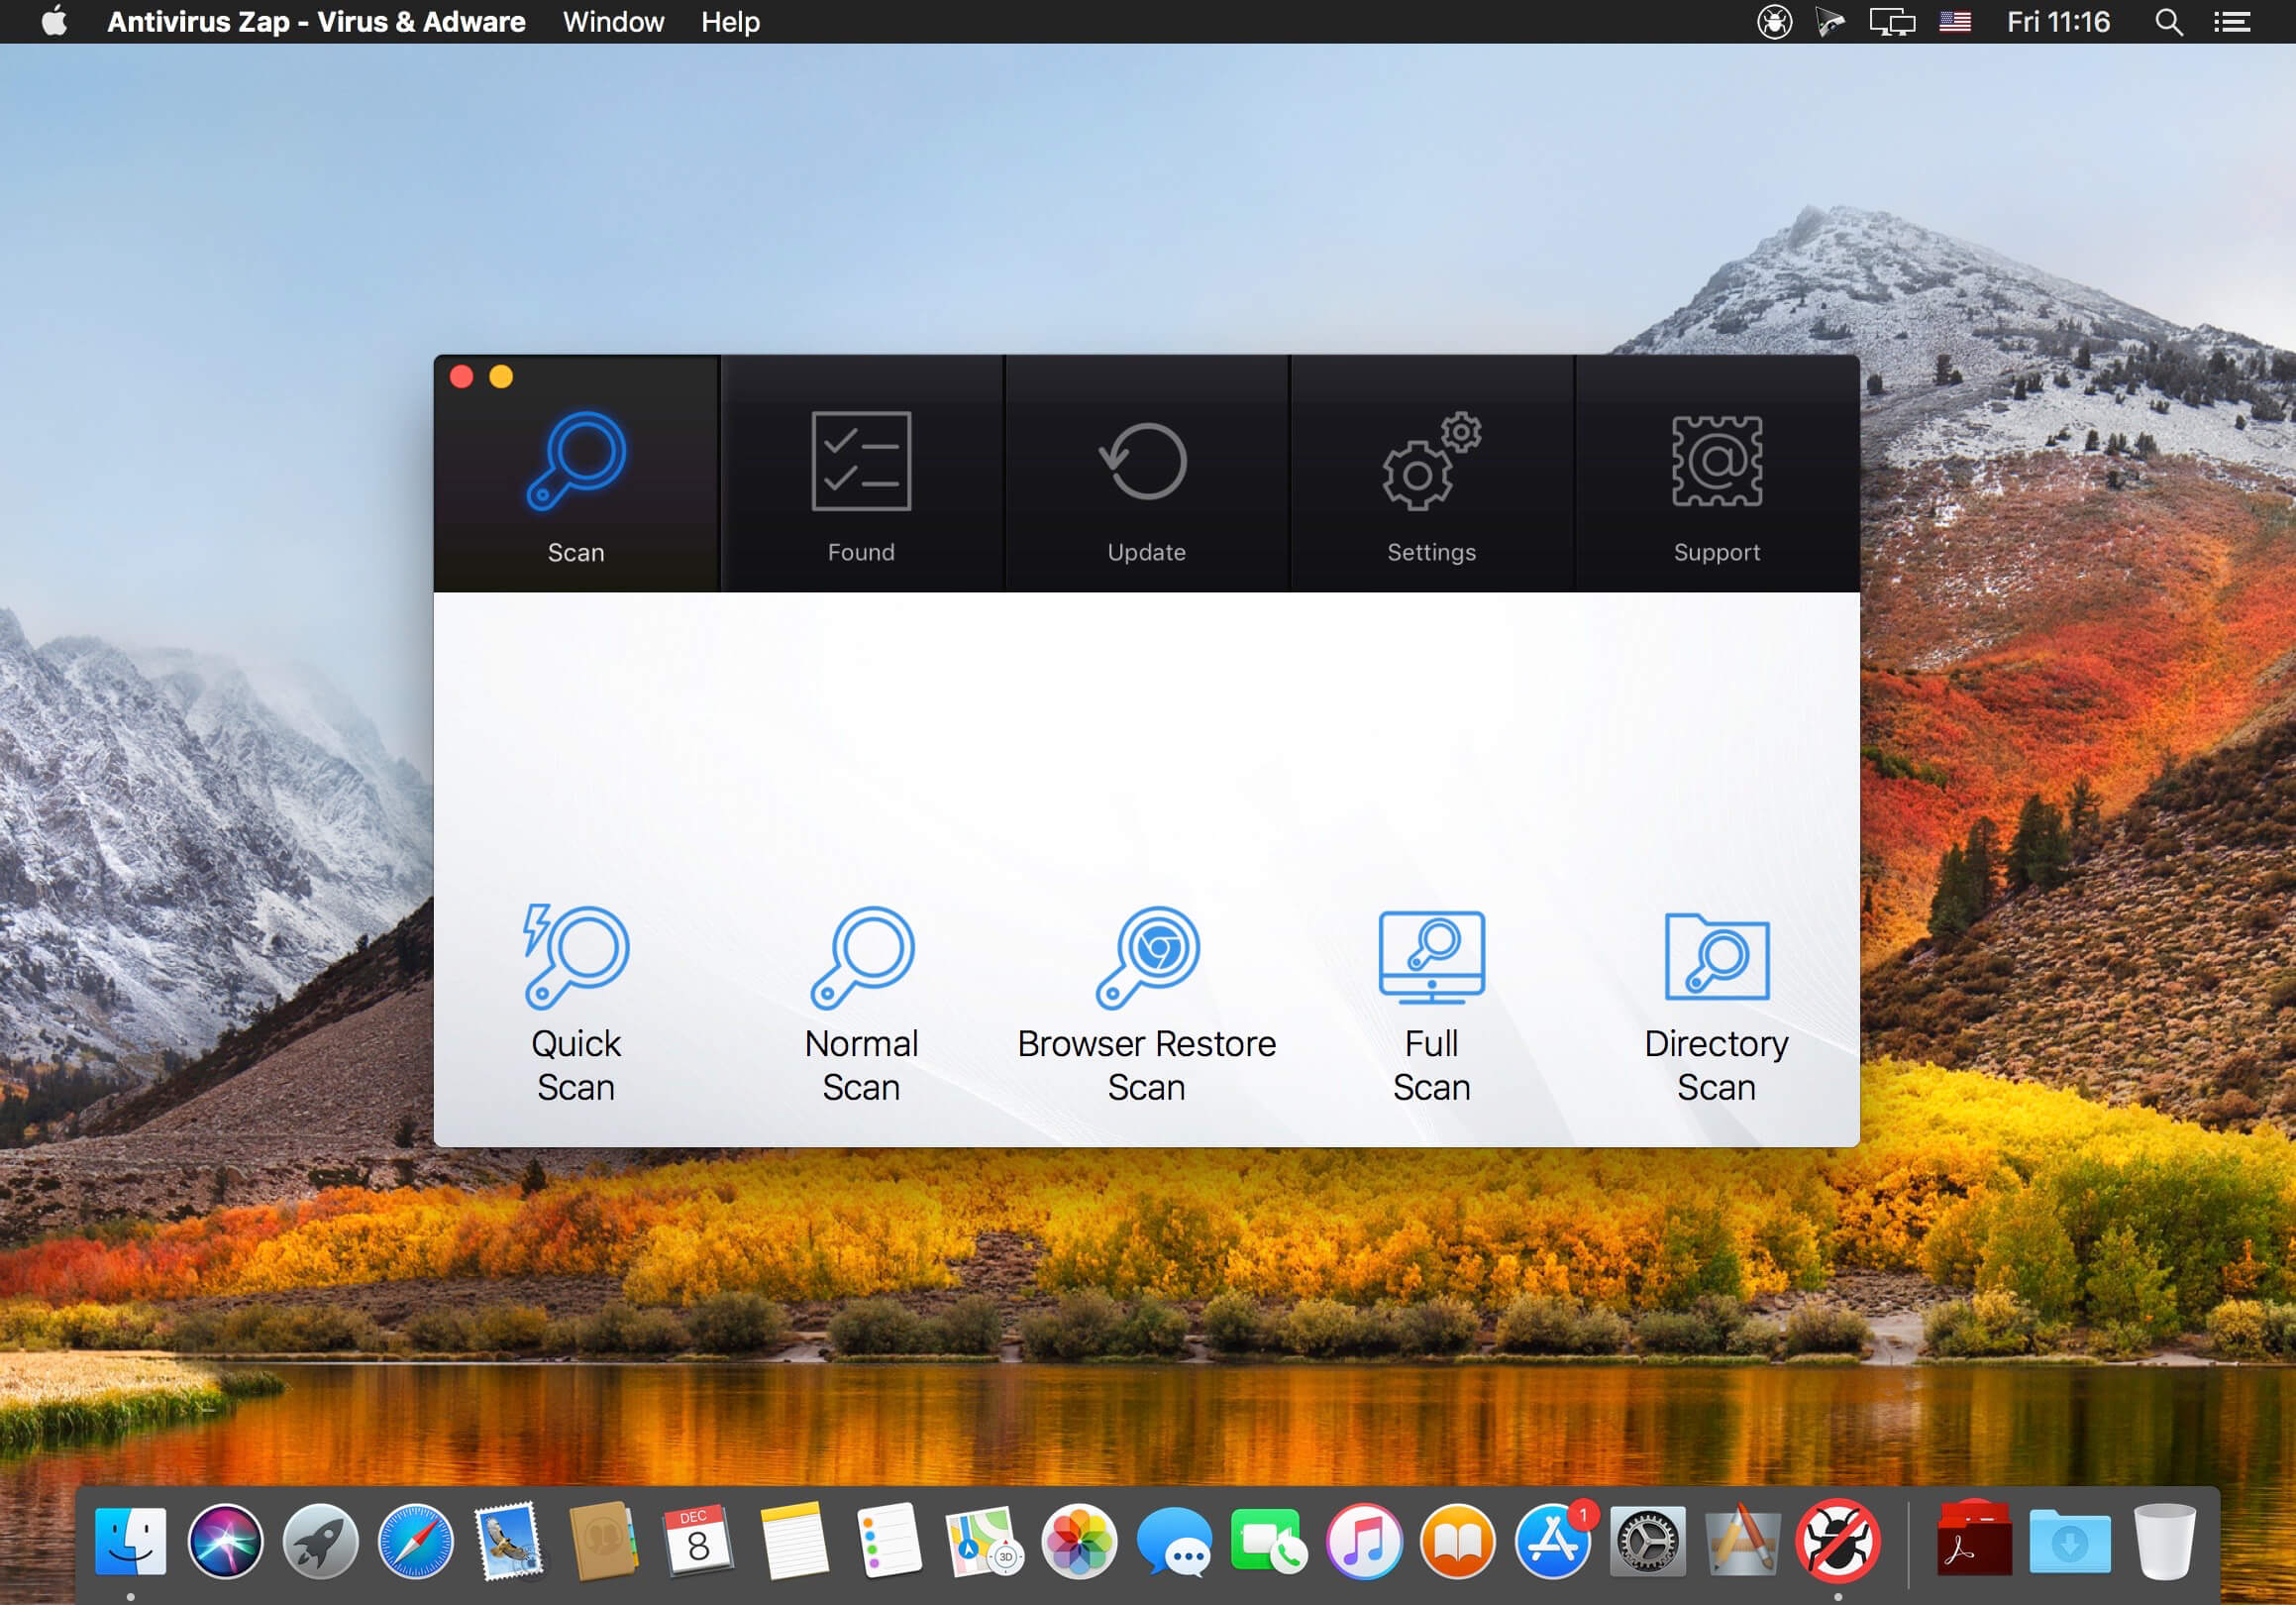2296x1605 pixels.
Task: Open the Help menu
Action: point(730,22)
